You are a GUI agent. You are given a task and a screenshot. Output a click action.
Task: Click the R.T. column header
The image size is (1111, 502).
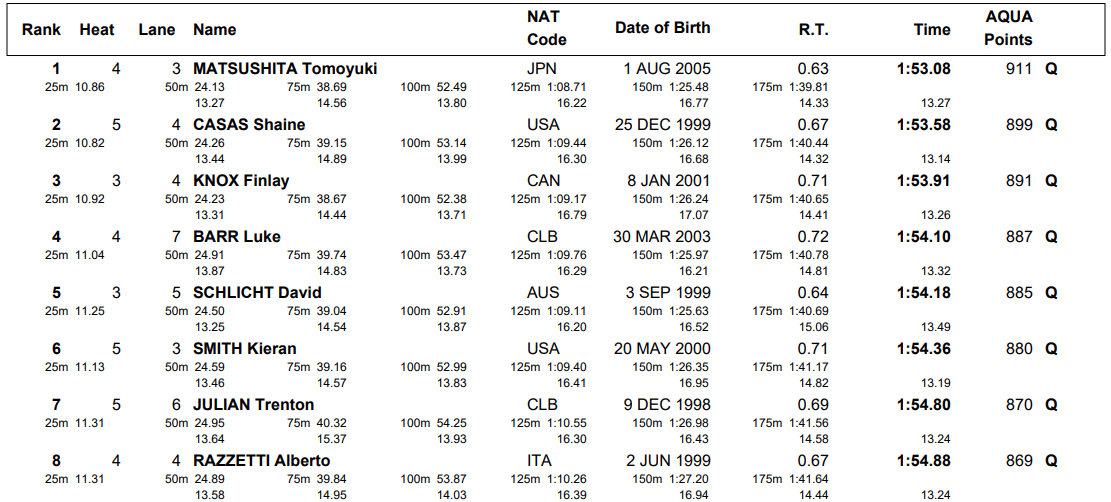click(x=813, y=30)
